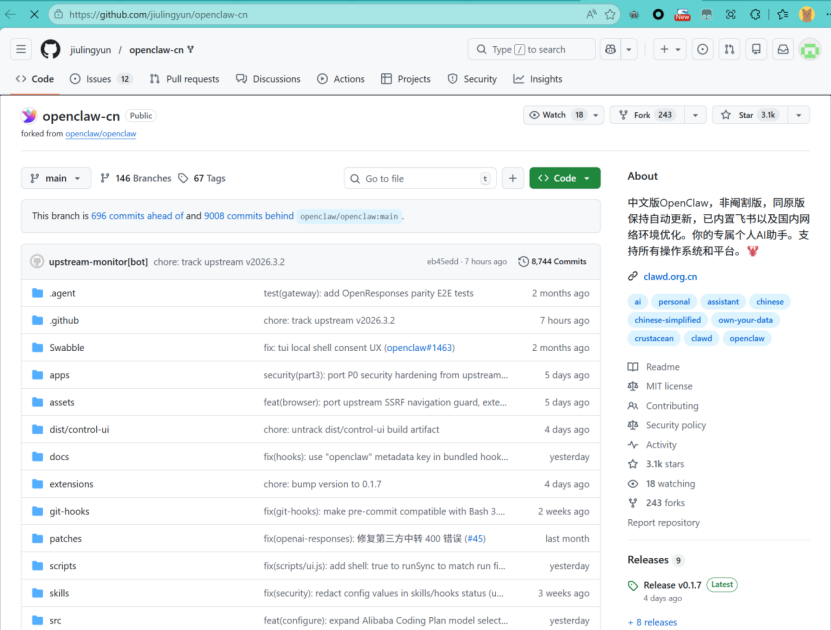This screenshot has height=630, width=831.
Task: Click the add file plus button
Action: pyautogui.click(x=512, y=178)
